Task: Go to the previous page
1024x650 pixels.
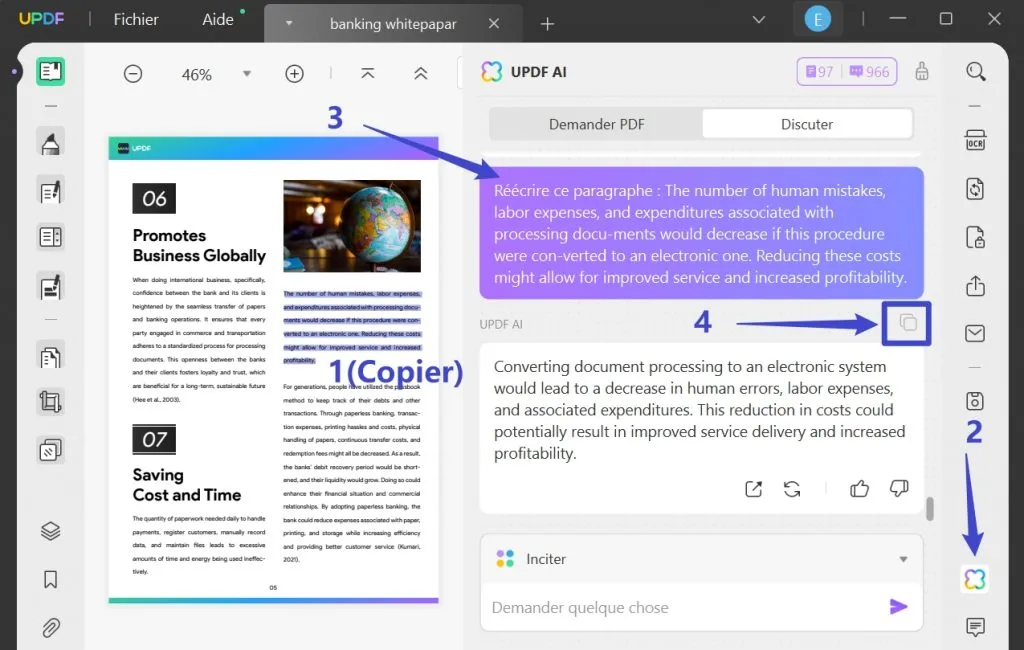Action: tap(421, 73)
